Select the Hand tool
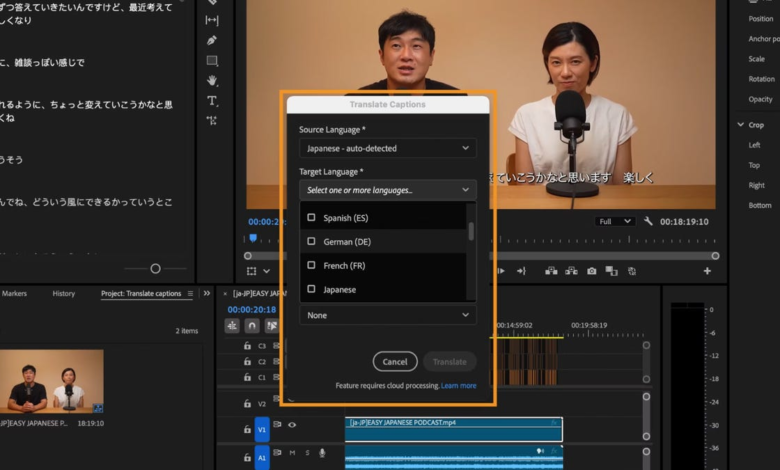The height and width of the screenshot is (470, 780). click(x=212, y=81)
